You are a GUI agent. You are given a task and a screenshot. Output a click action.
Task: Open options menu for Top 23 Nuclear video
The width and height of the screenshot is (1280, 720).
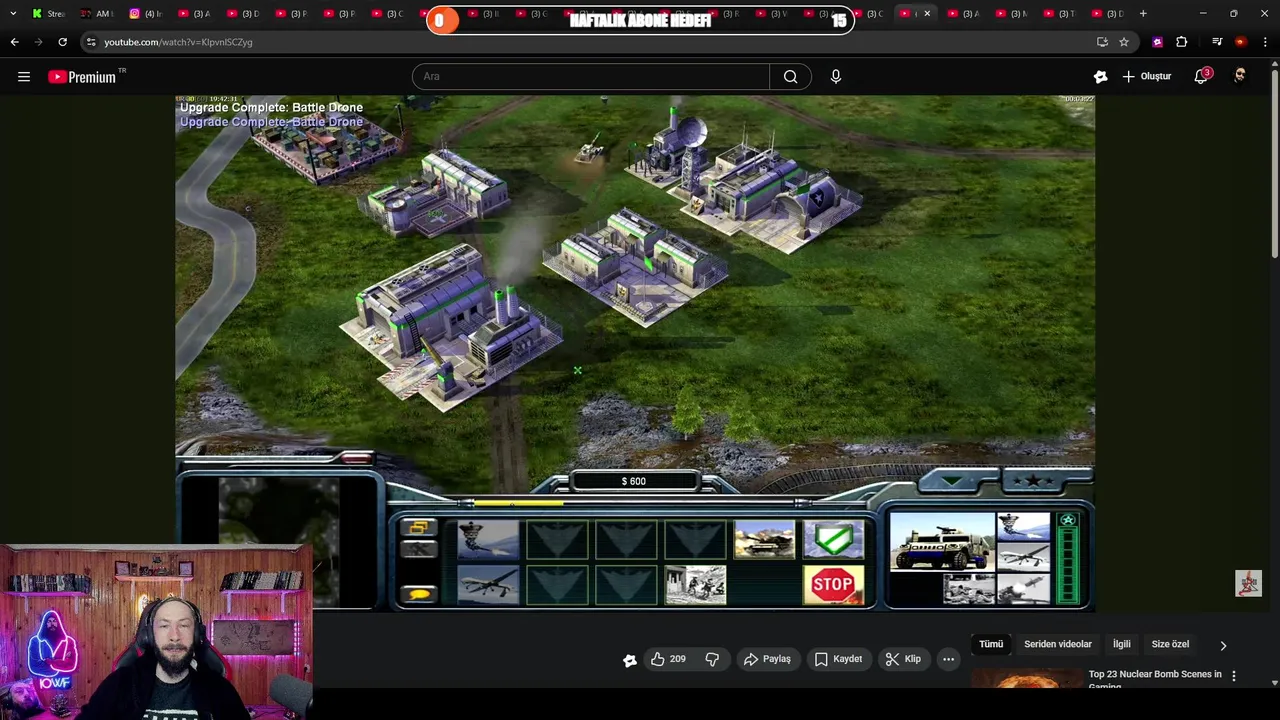[1234, 677]
